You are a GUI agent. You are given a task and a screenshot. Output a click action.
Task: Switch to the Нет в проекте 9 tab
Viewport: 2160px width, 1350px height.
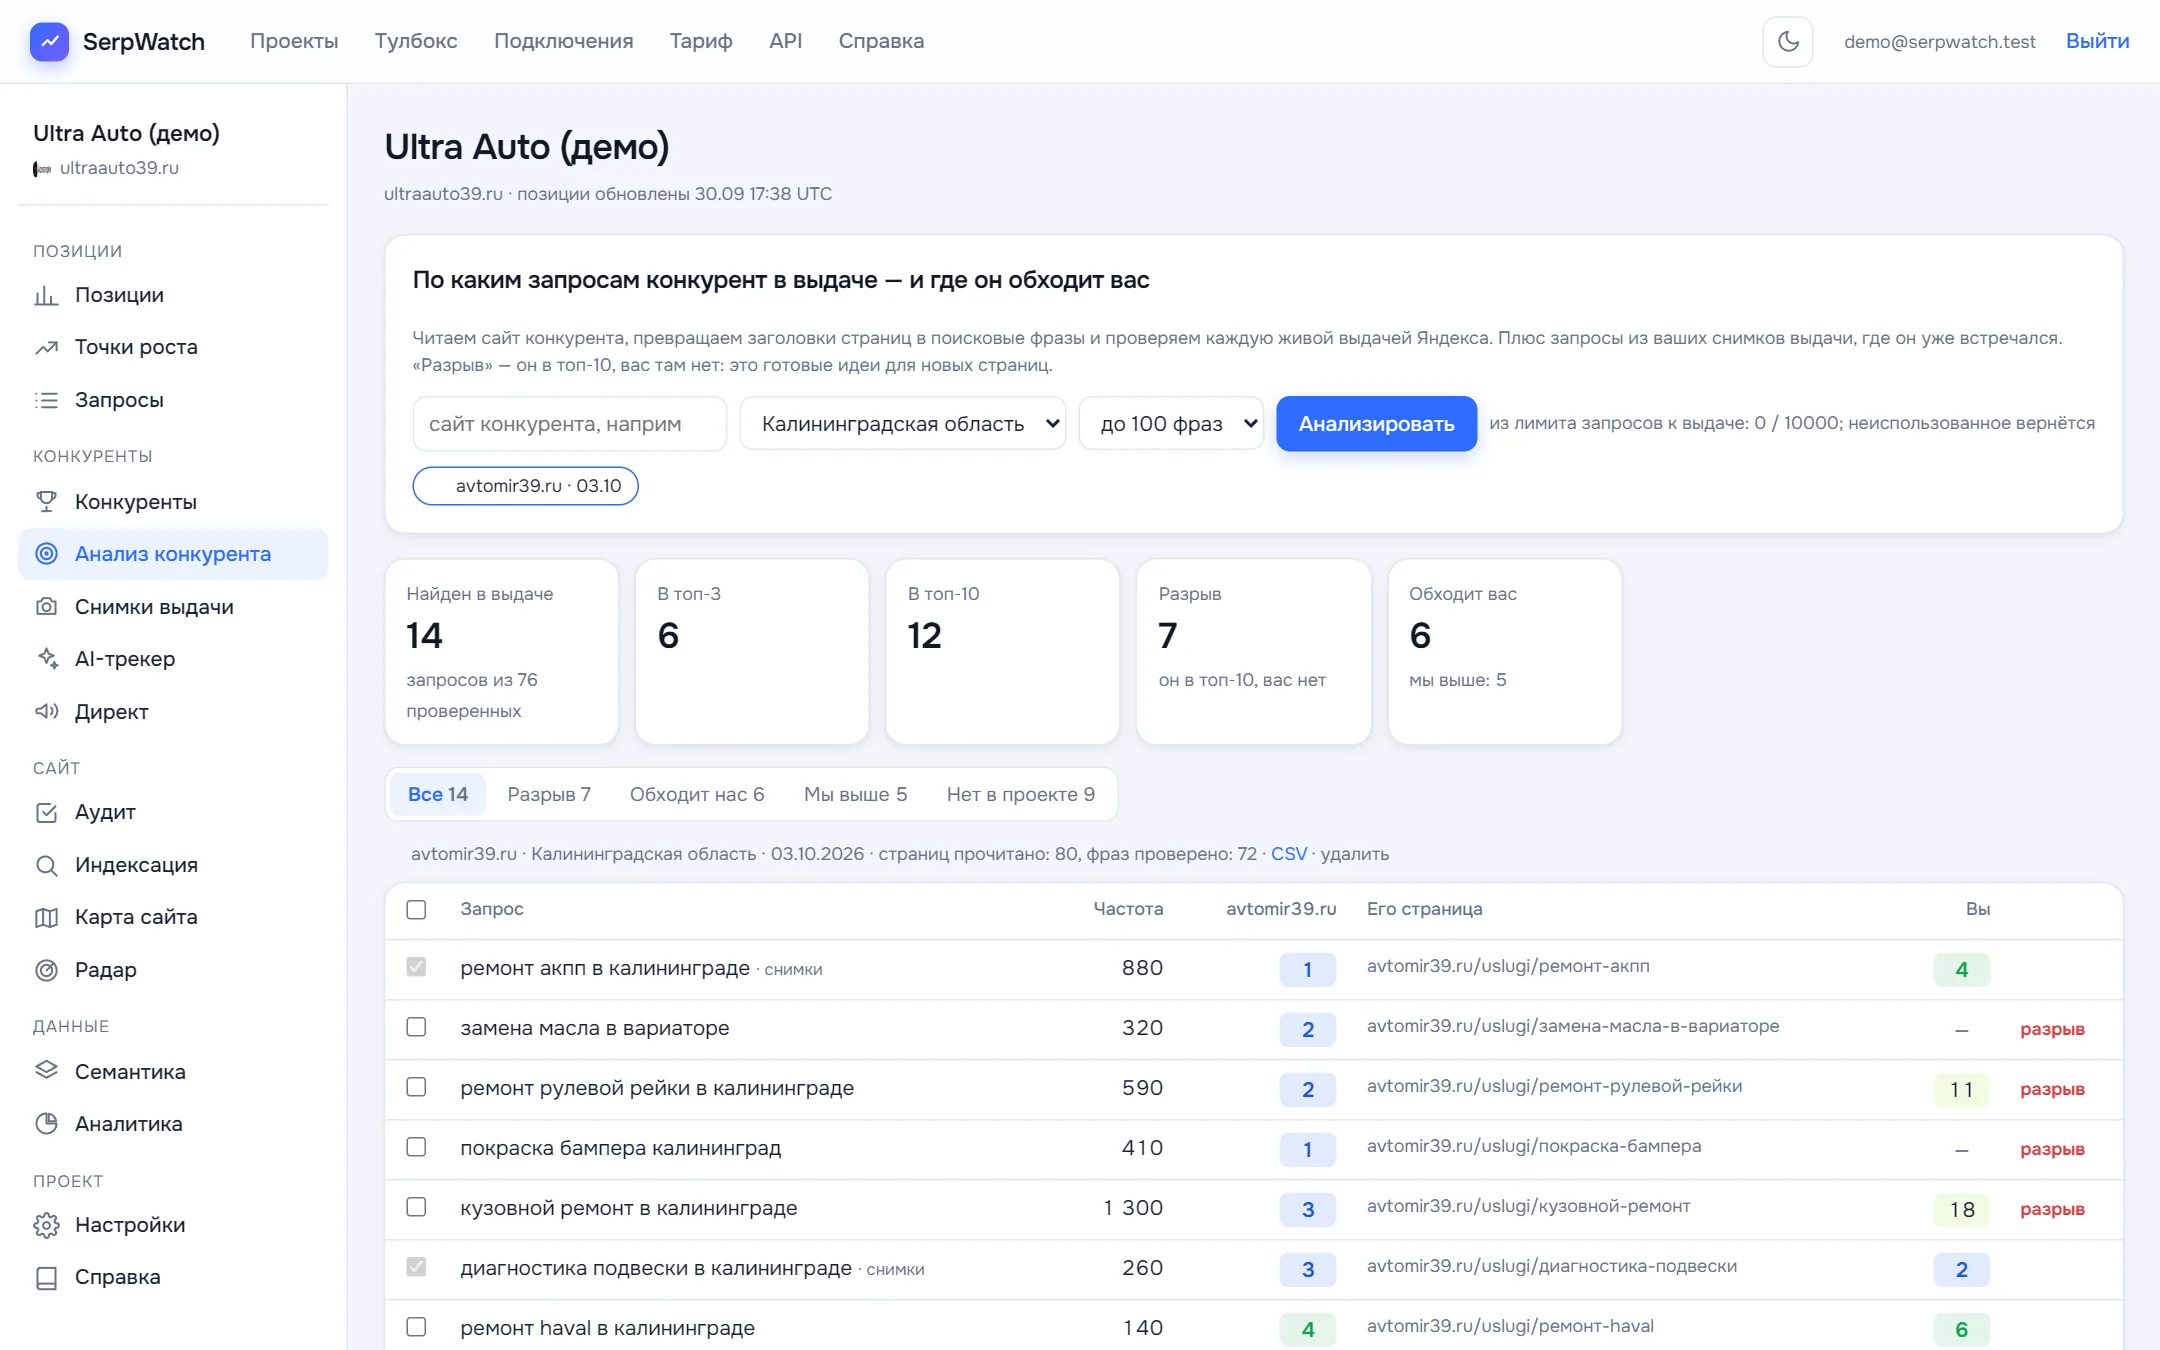[x=1021, y=794]
